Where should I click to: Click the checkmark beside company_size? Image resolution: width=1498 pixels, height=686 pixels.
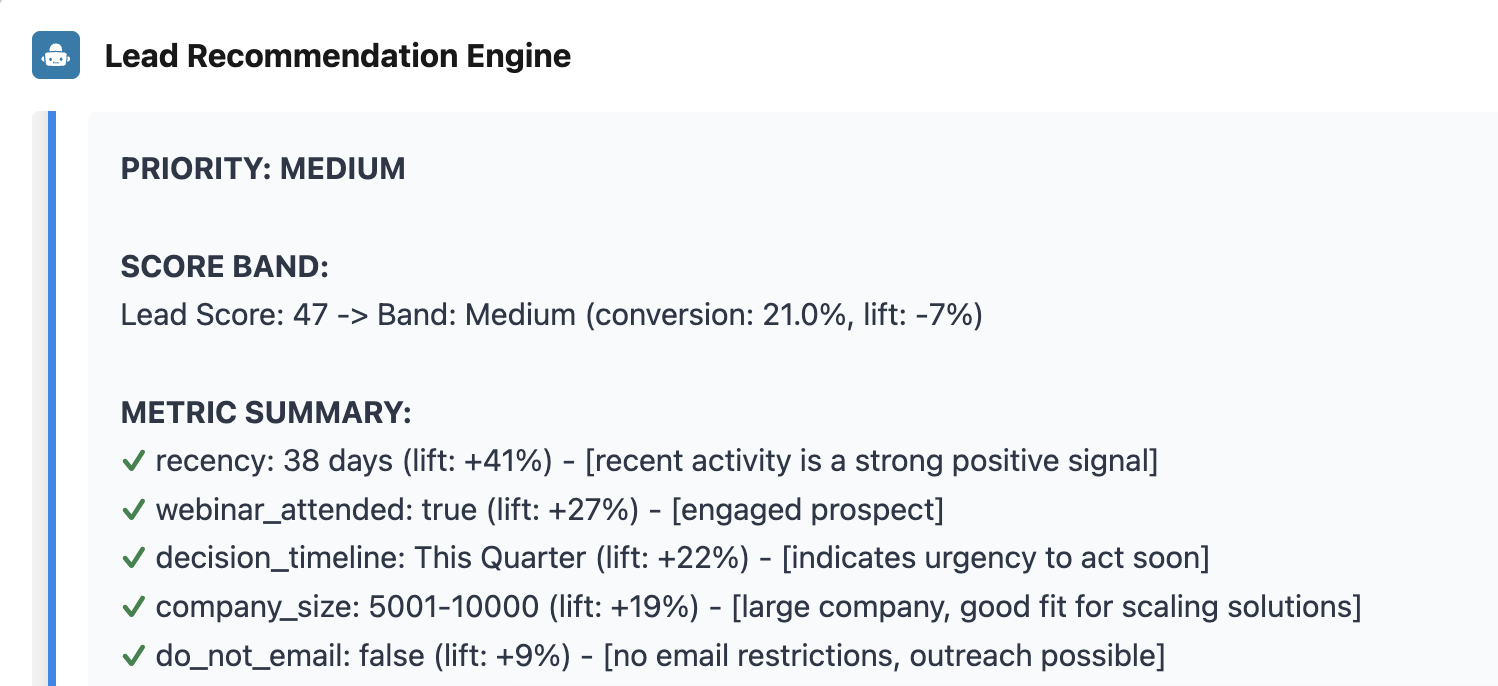pos(134,606)
